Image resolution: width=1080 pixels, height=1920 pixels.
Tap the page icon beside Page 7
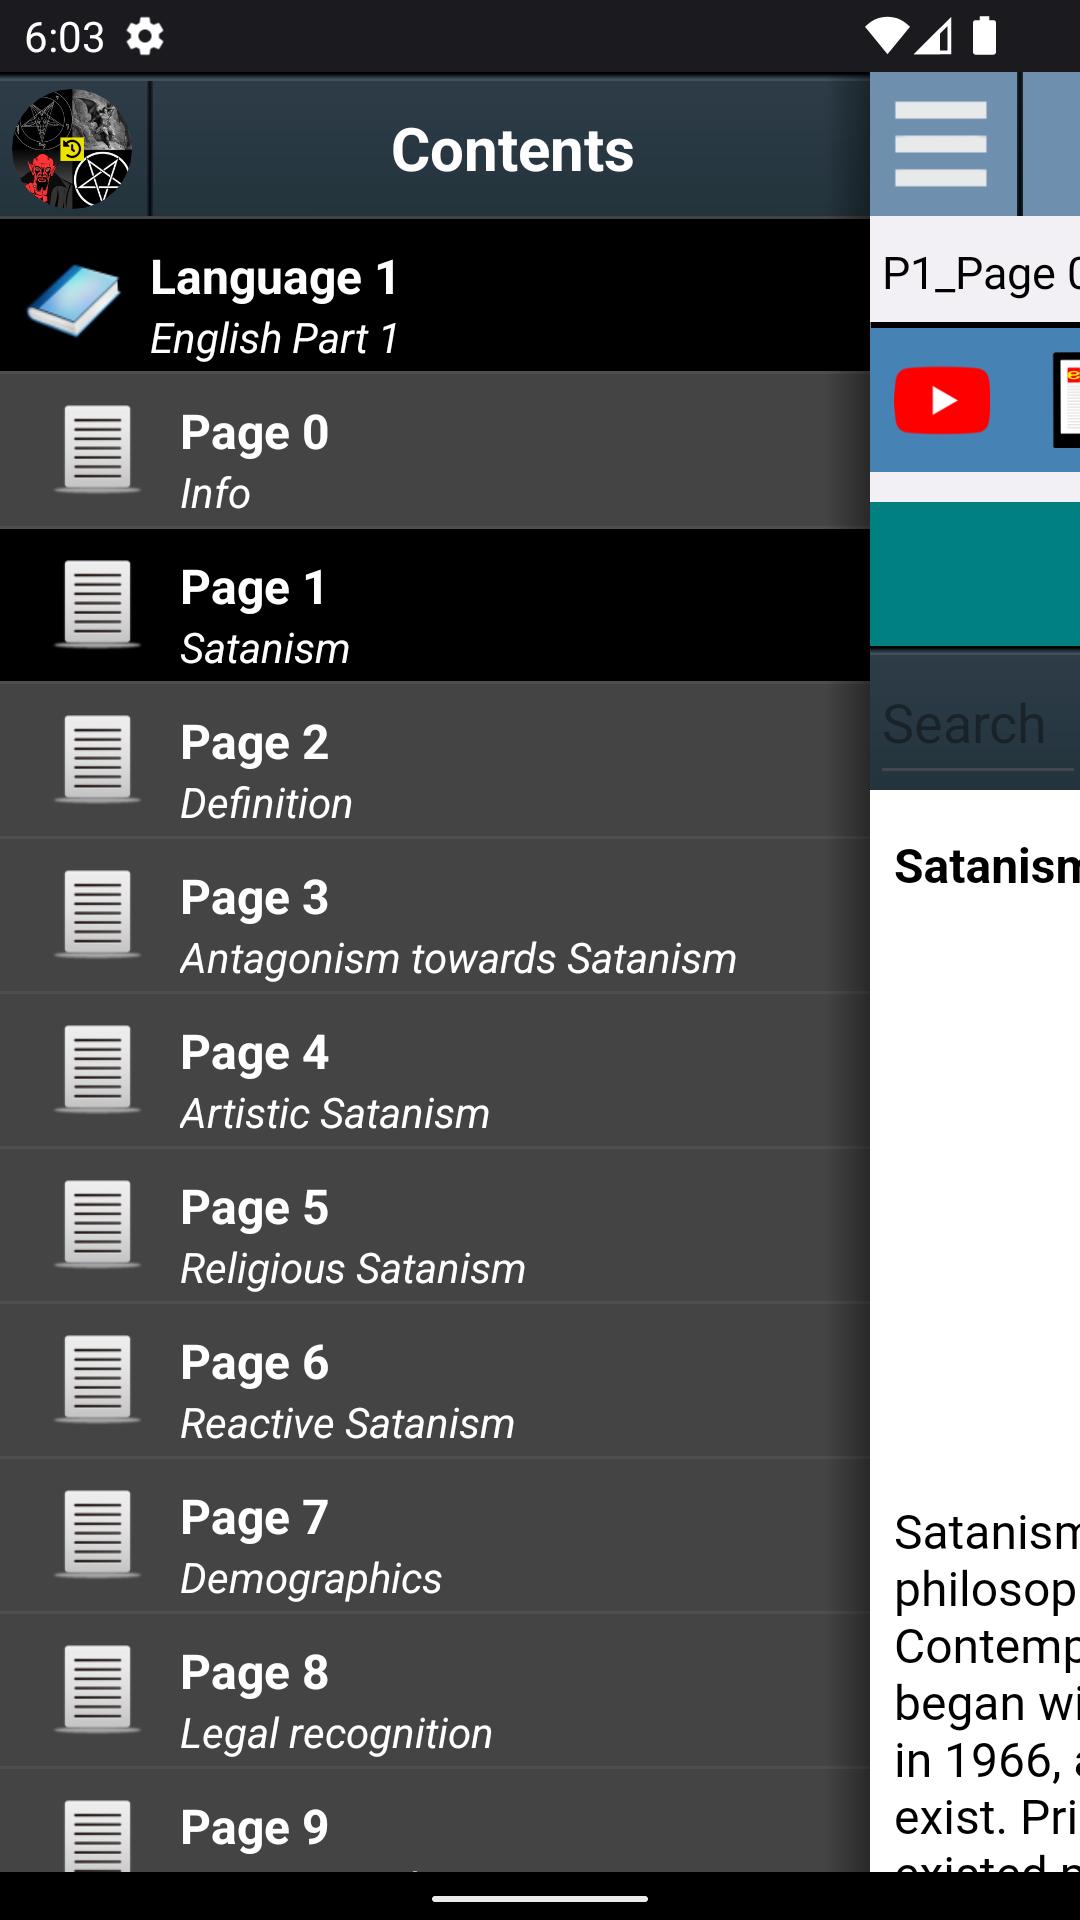[97, 1534]
